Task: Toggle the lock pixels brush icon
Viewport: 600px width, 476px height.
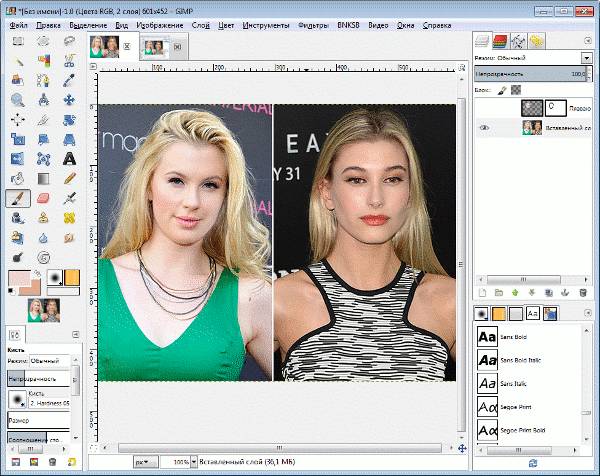Action: 502,90
